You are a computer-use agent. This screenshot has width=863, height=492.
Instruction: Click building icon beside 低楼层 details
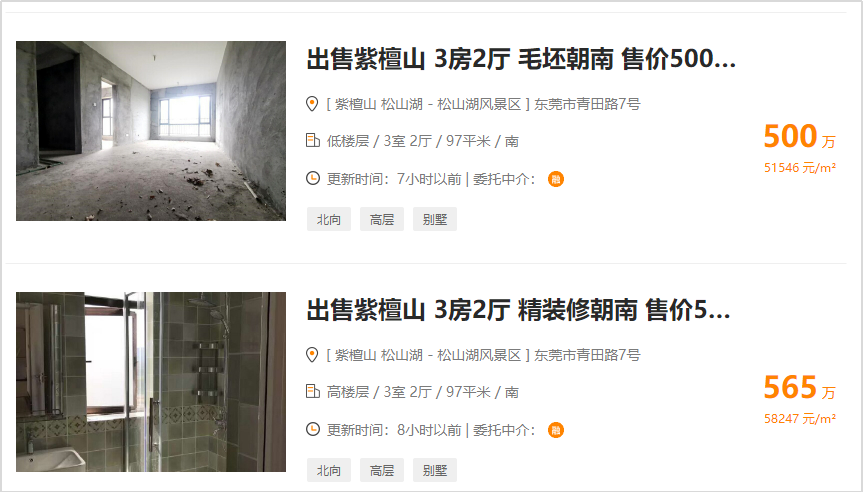[x=313, y=140]
